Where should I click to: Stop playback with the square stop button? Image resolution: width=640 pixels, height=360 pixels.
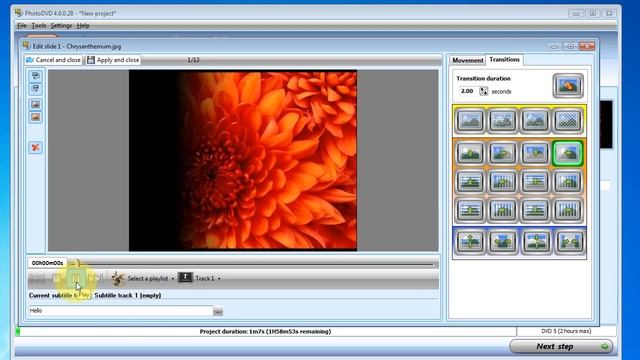pyautogui.click(x=57, y=278)
